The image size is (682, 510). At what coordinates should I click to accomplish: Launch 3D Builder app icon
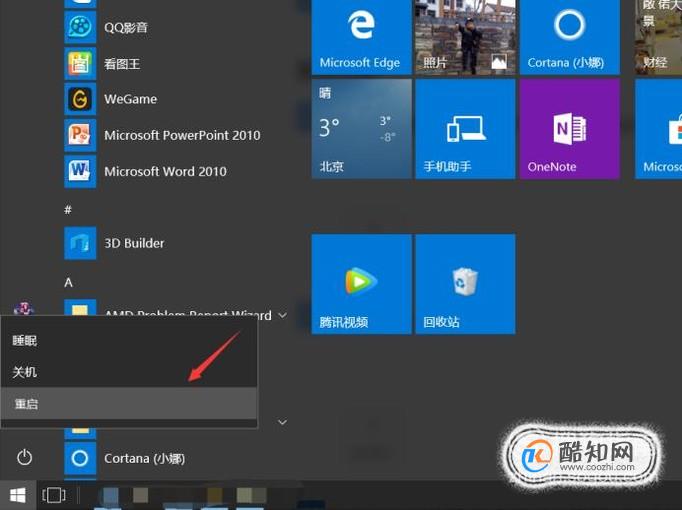point(80,243)
